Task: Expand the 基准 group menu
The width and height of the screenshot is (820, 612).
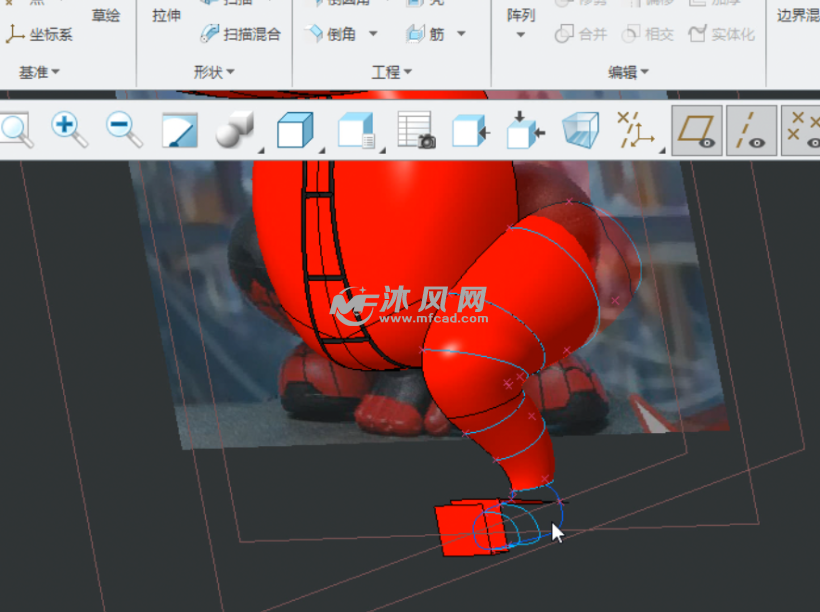Action: tap(39, 72)
